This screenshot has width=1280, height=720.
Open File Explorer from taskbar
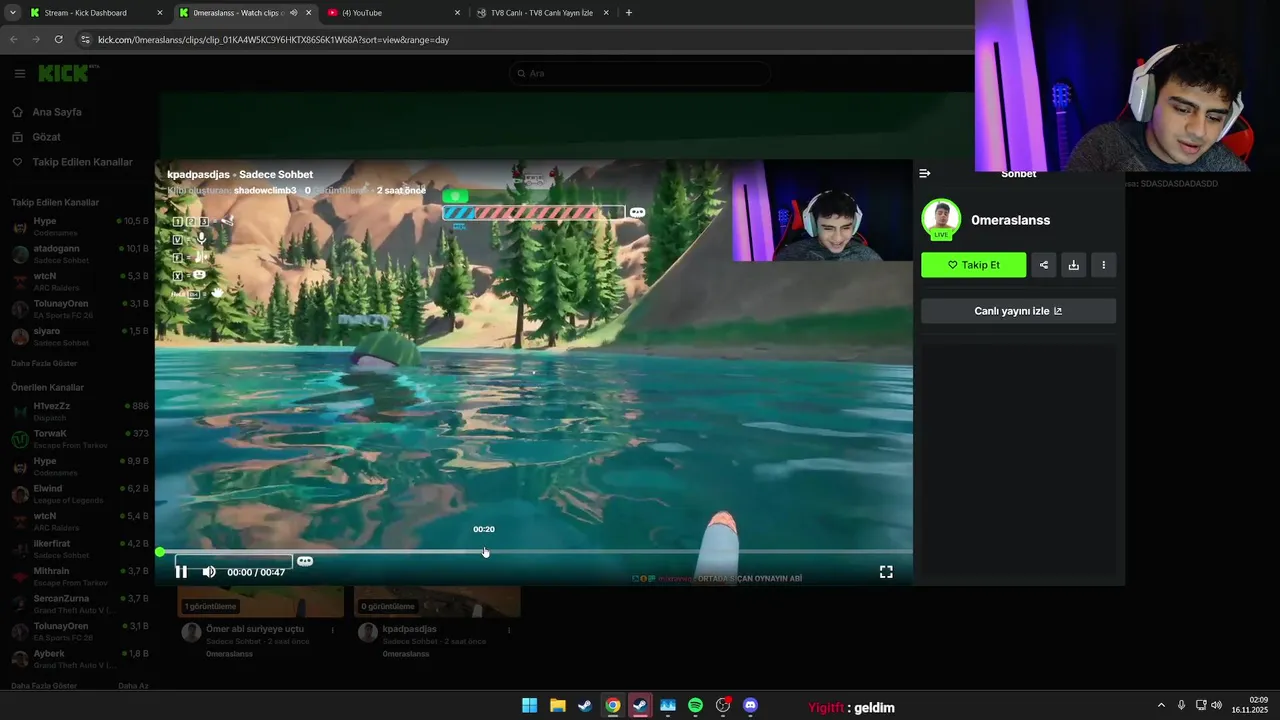pyautogui.click(x=557, y=706)
